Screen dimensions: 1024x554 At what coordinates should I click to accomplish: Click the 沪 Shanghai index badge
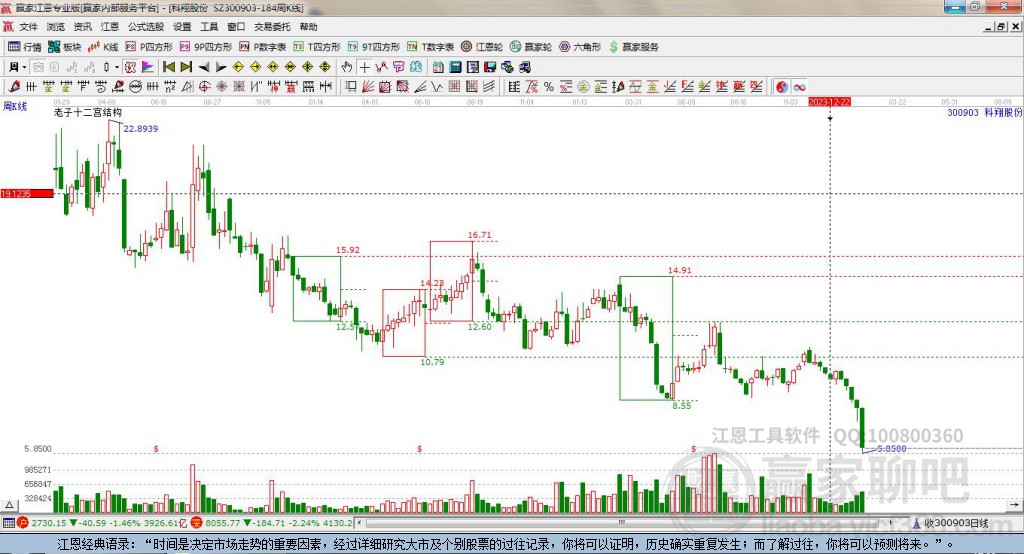23,523
